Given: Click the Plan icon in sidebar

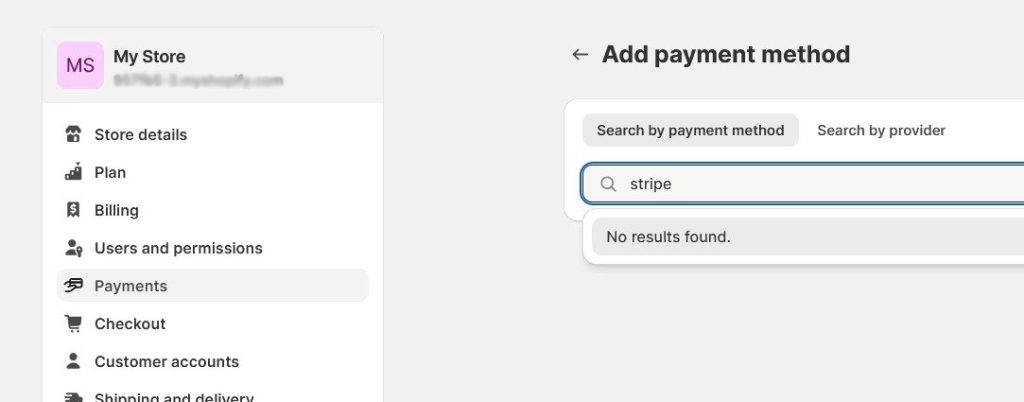Looking at the screenshot, I should 73,172.
